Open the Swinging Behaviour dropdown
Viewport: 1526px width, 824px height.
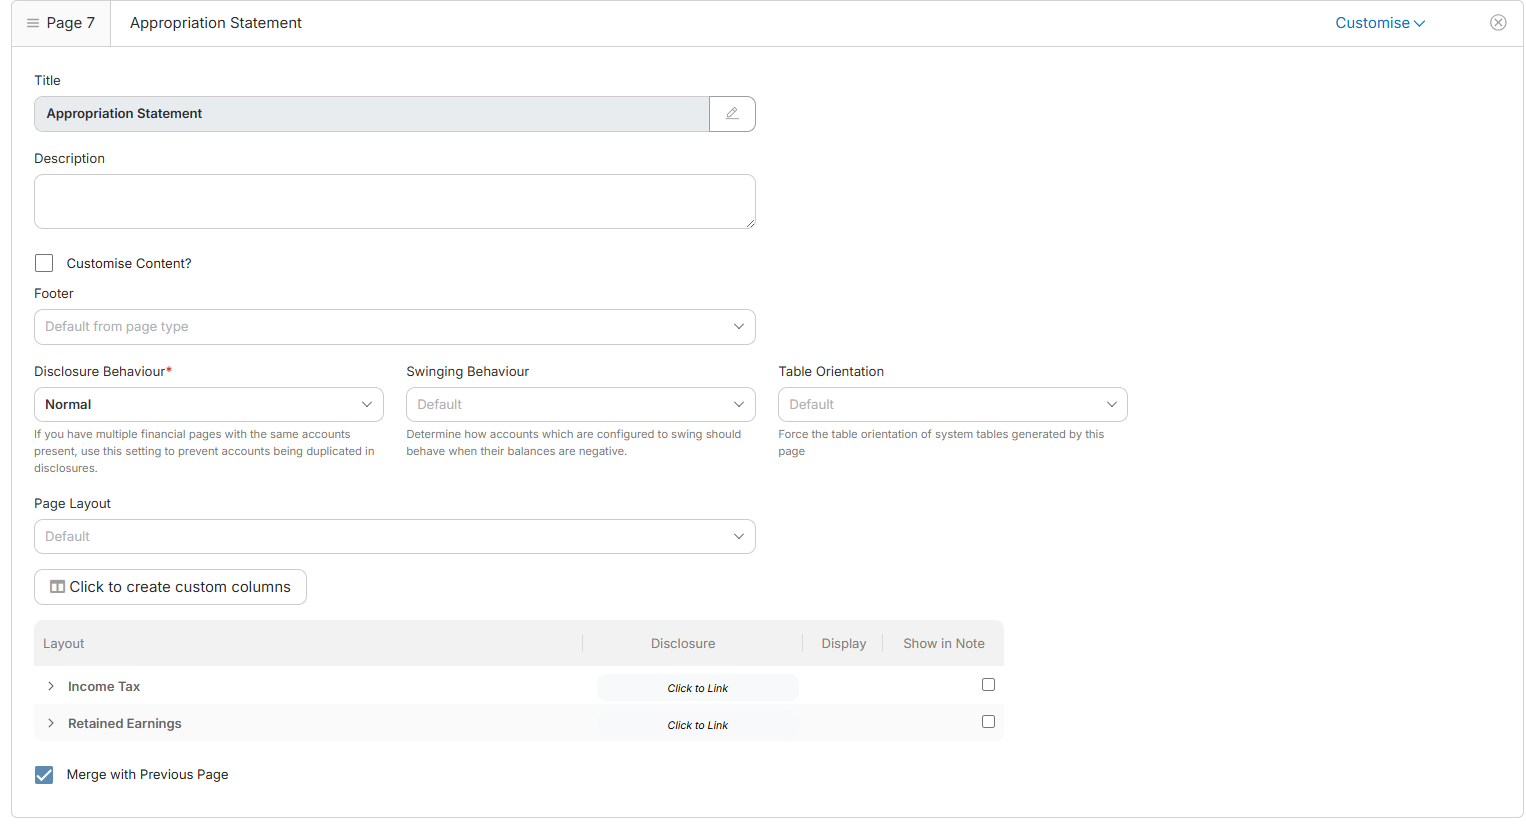580,405
